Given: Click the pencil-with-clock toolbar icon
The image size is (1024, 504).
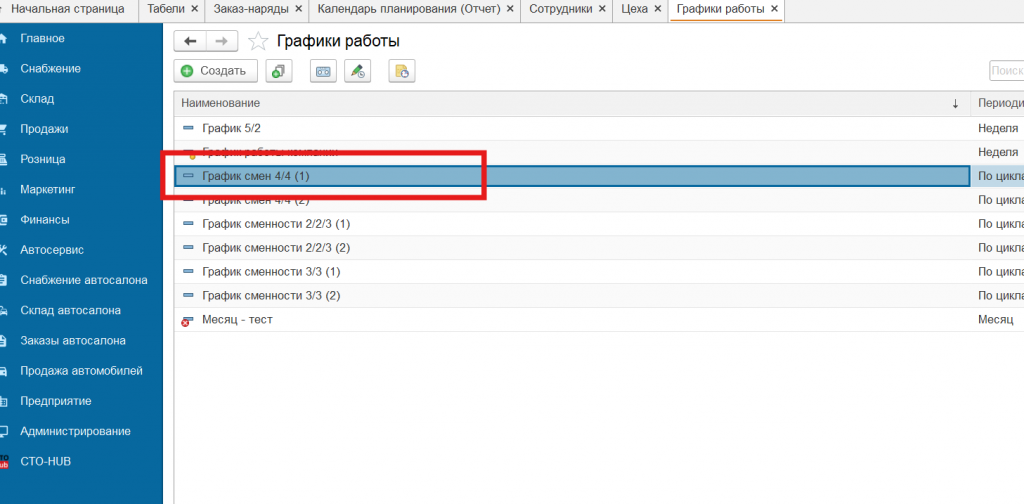Looking at the screenshot, I should 357,71.
